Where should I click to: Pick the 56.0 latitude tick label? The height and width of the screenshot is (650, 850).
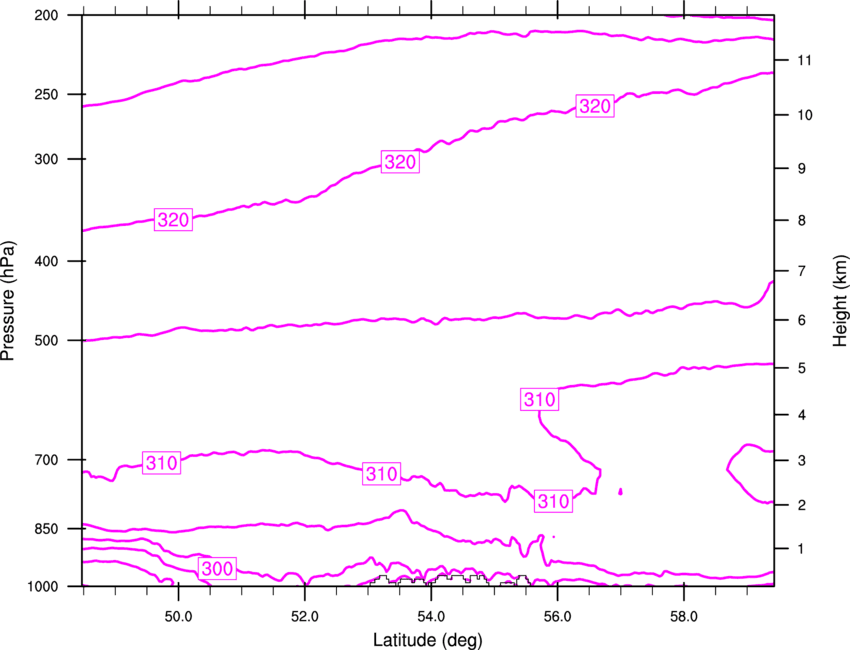click(x=557, y=617)
